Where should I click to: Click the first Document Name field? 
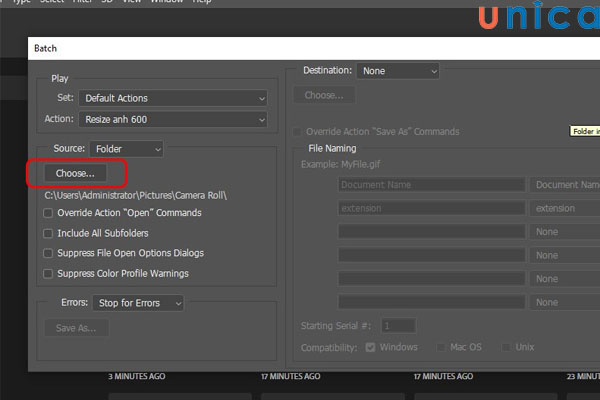pyautogui.click(x=431, y=185)
